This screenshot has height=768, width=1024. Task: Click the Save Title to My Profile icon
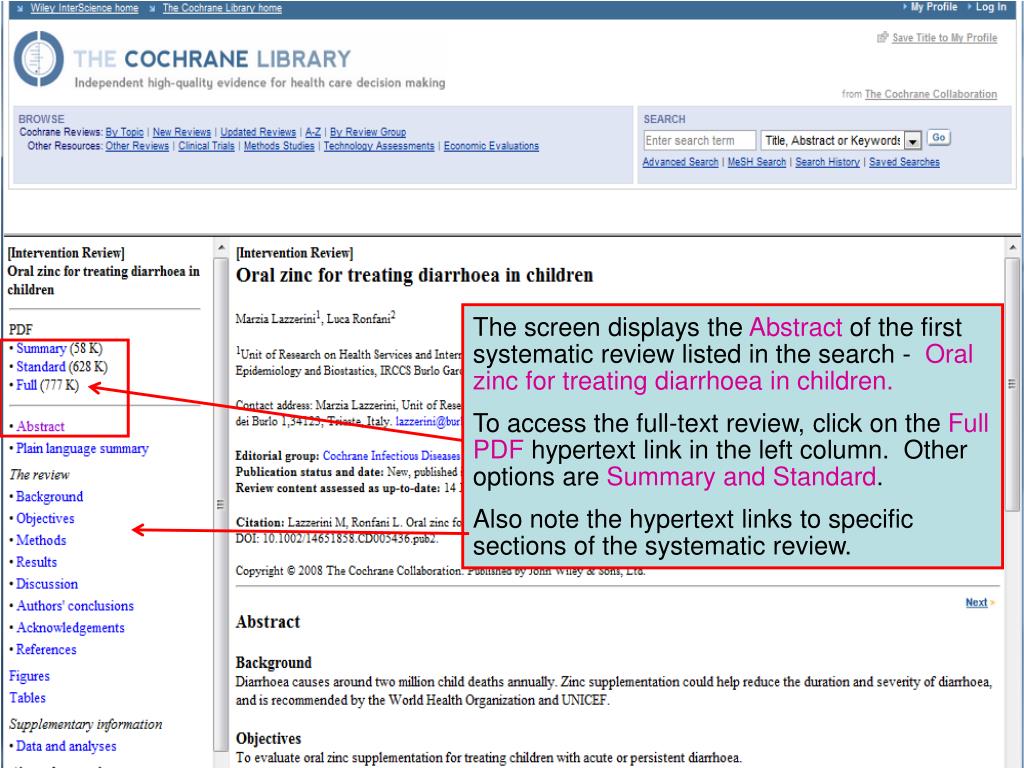[x=882, y=37]
